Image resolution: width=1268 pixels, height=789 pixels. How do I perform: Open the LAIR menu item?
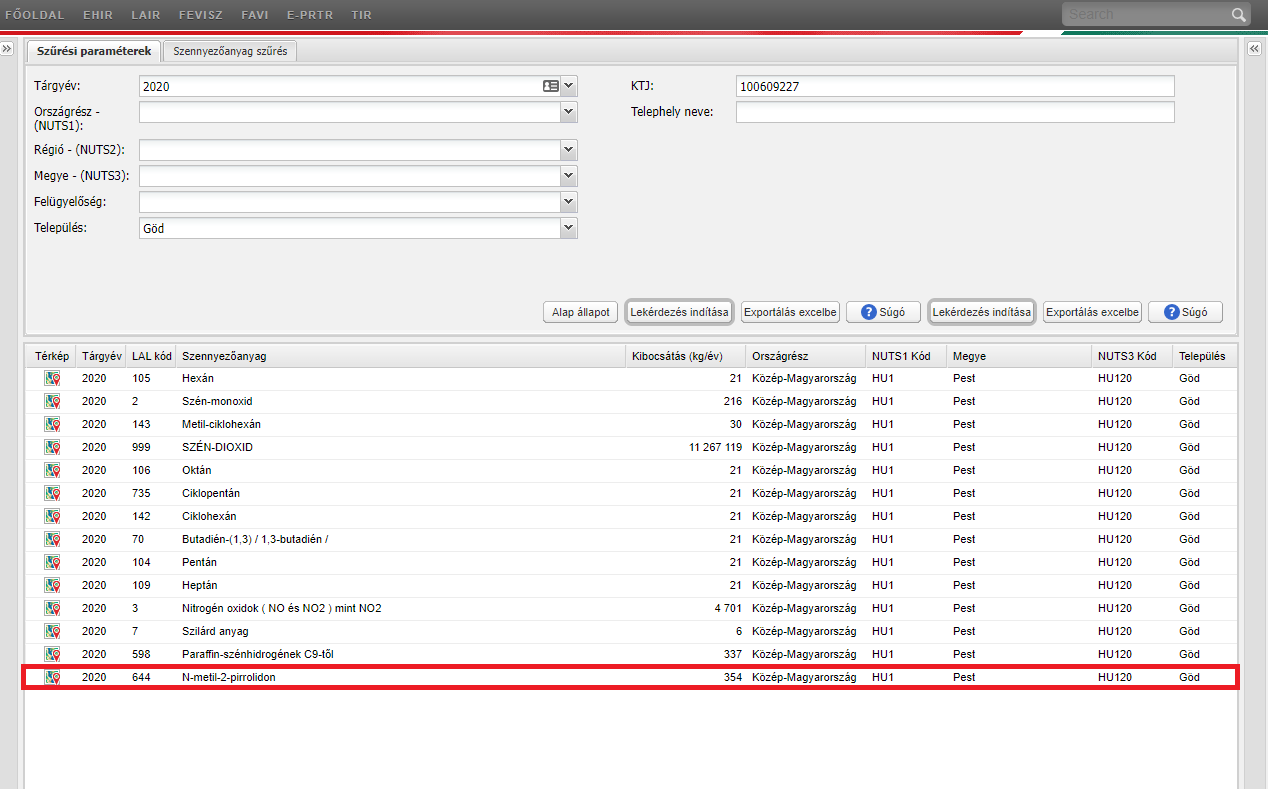tap(146, 15)
